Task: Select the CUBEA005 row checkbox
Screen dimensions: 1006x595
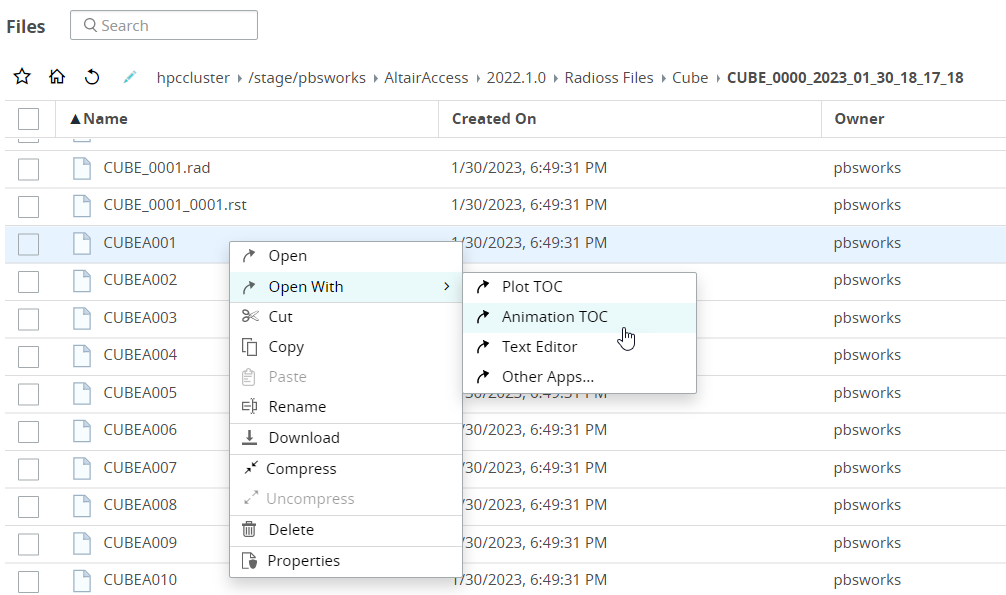Action: [28, 393]
